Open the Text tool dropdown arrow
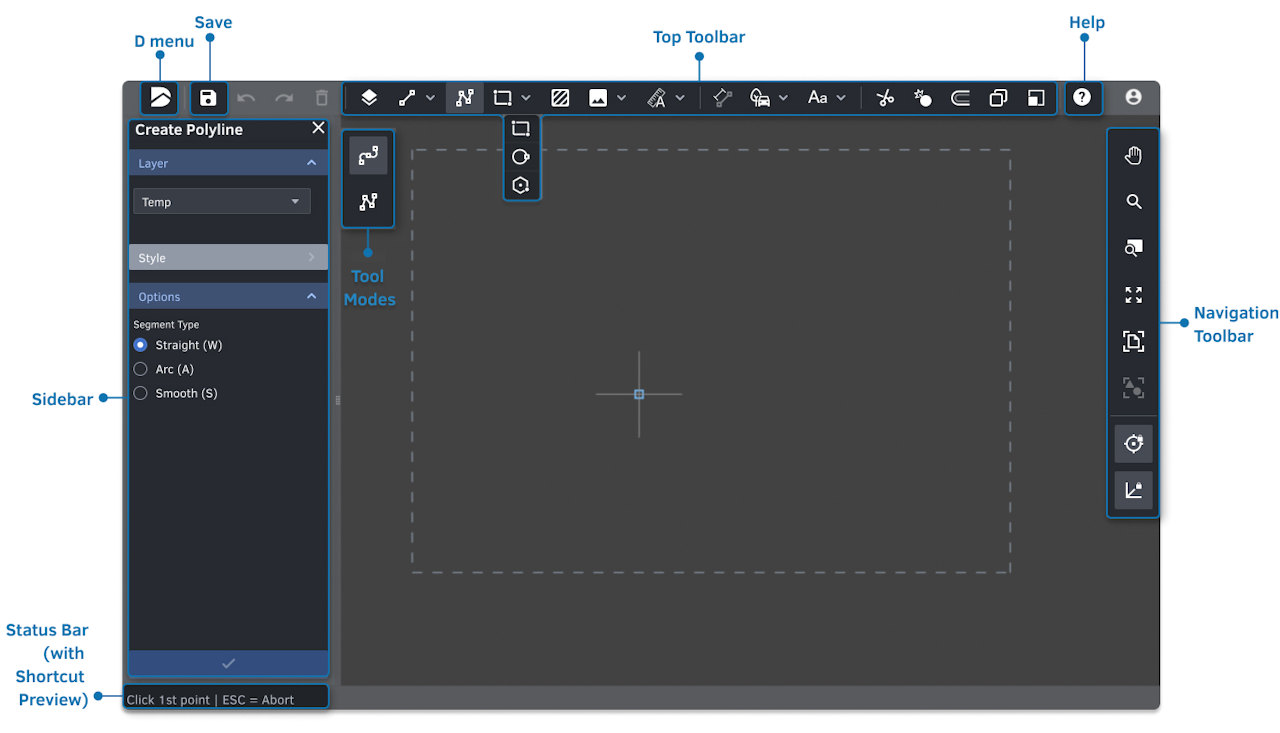 click(x=841, y=98)
